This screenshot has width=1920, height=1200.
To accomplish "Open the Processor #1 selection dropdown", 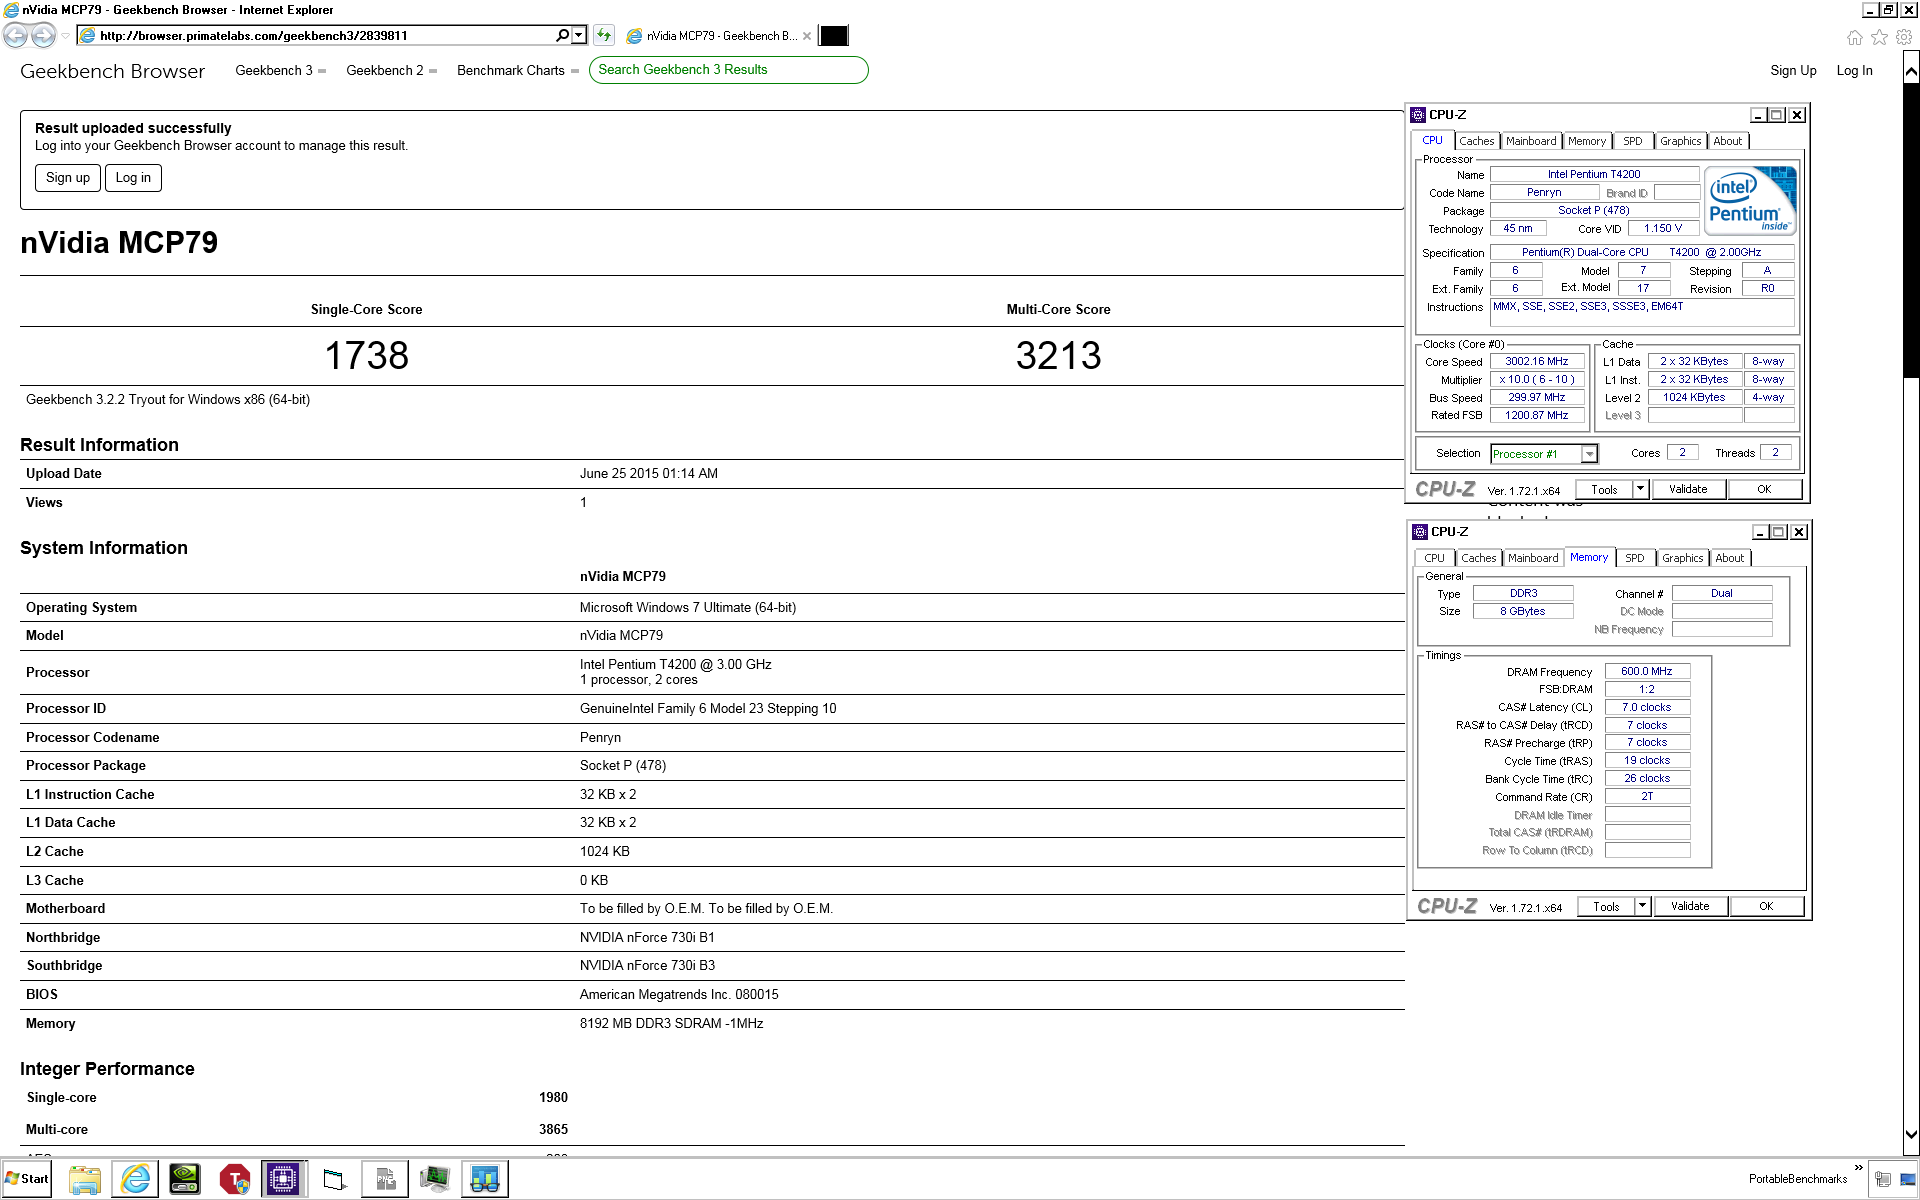I will [x=1589, y=454].
